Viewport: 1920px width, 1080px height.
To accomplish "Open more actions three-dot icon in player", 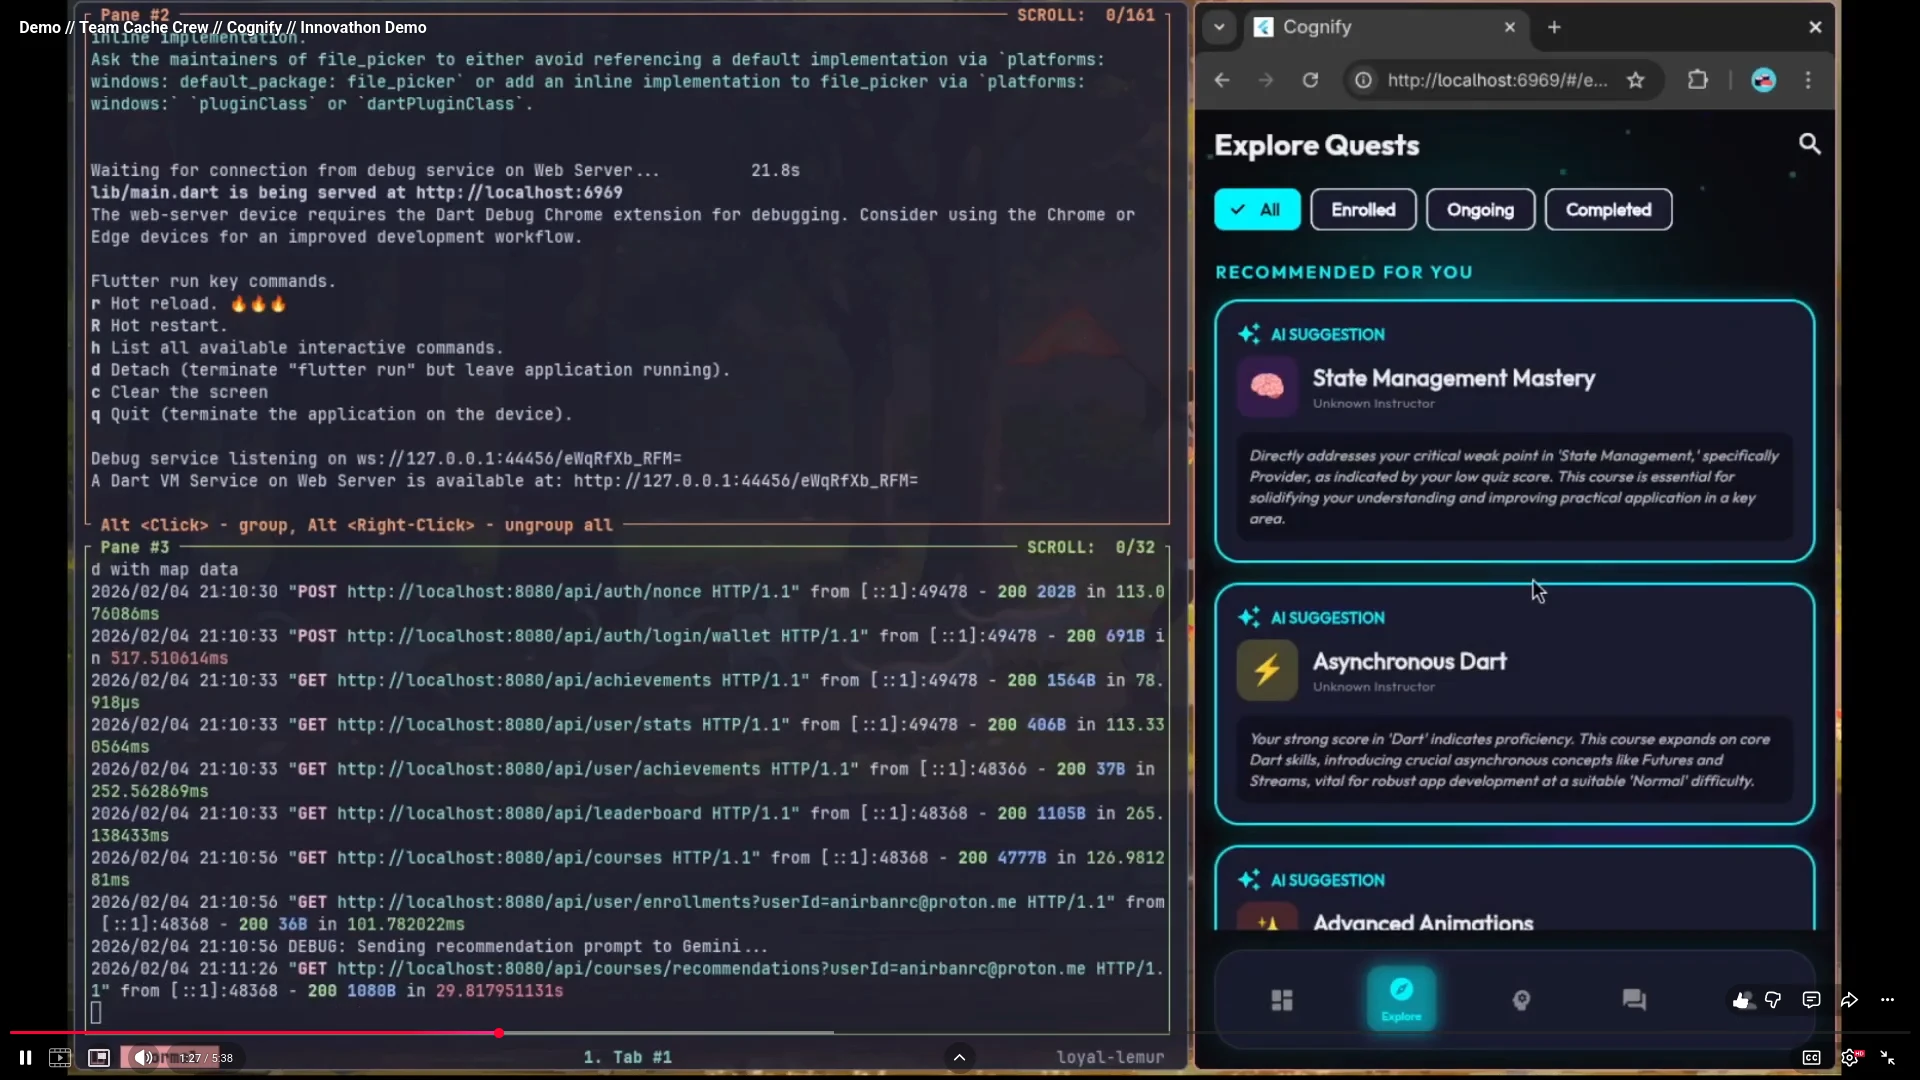I will click(x=1887, y=1000).
